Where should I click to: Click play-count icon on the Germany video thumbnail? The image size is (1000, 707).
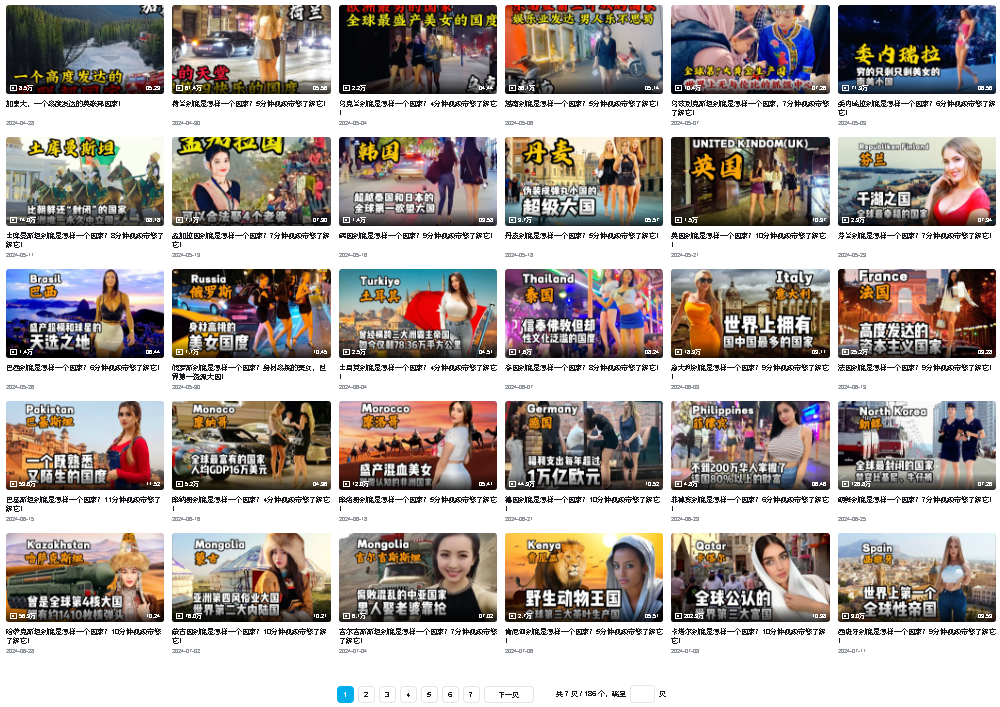pos(512,484)
